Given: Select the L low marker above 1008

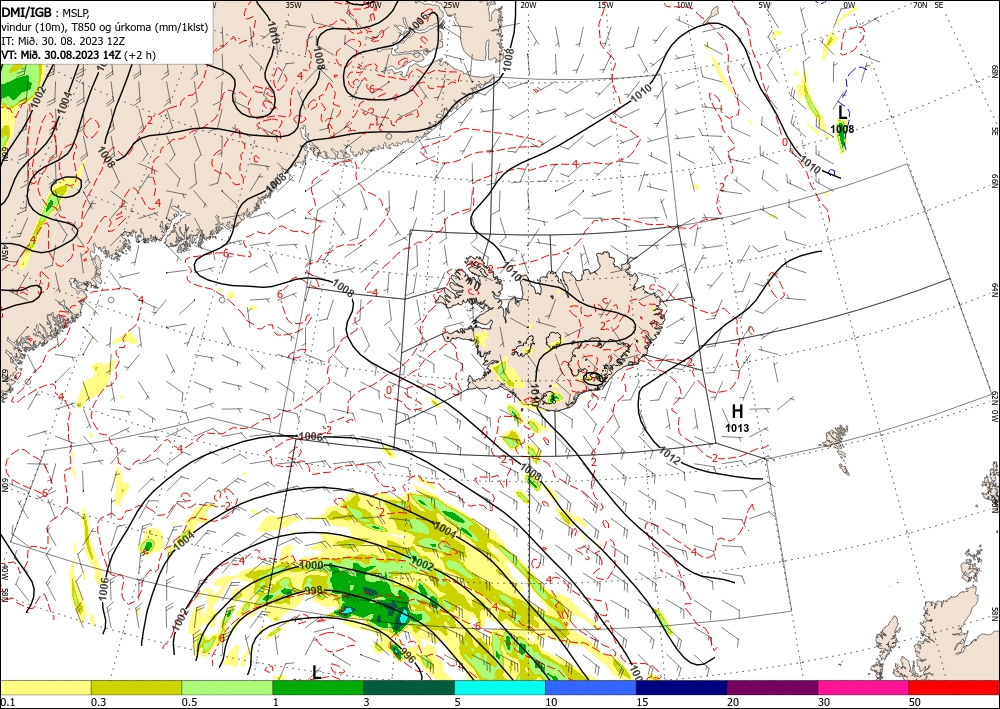Looking at the screenshot, I should pyautogui.click(x=842, y=113).
